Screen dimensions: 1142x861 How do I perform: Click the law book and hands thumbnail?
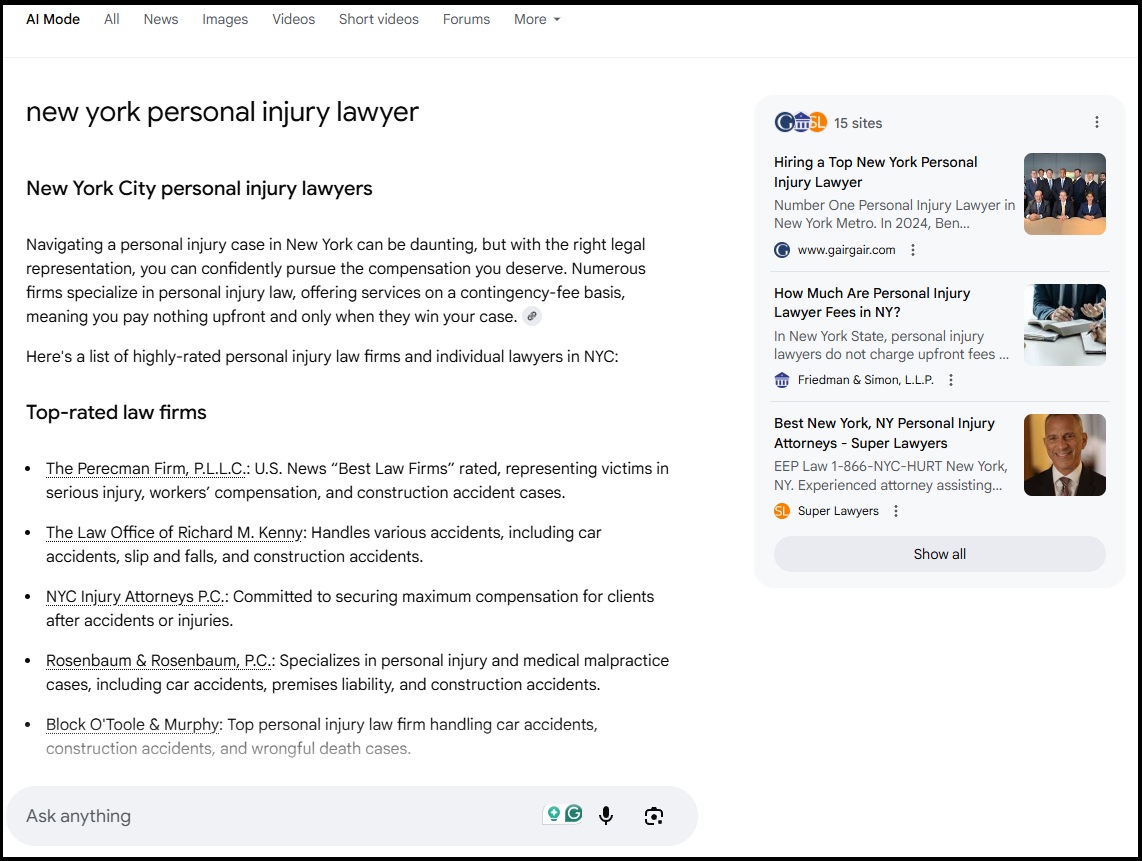click(1065, 325)
